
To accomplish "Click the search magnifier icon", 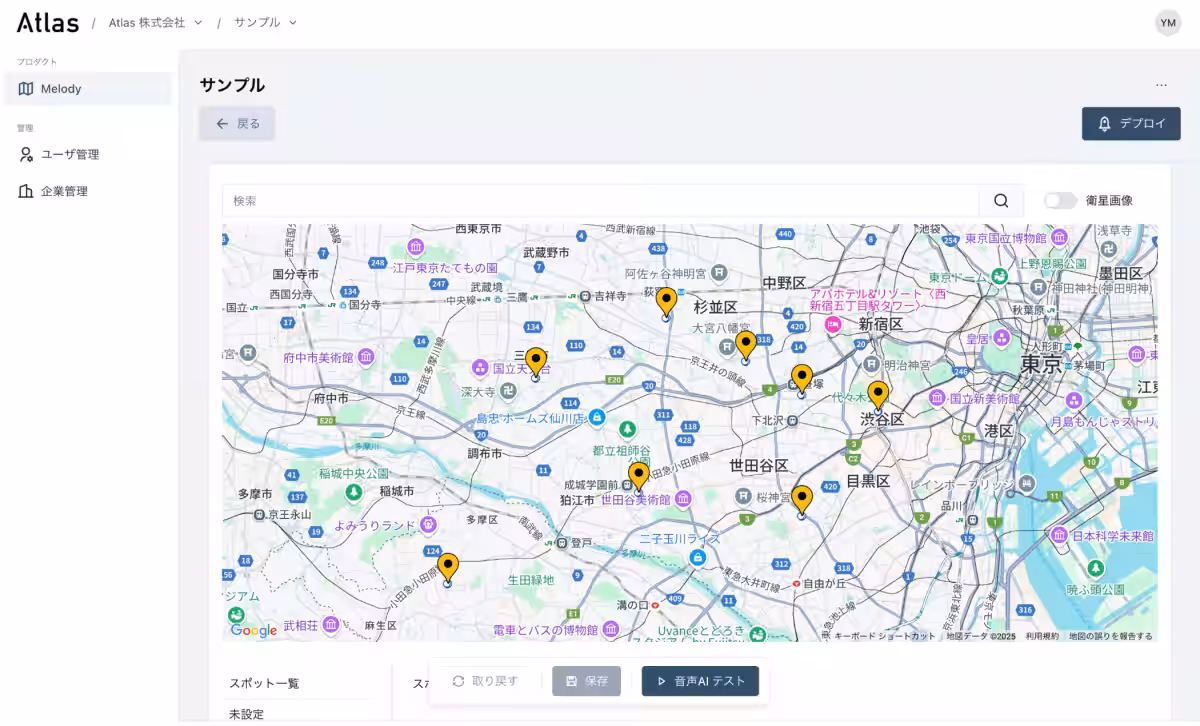I will pos(1001,201).
